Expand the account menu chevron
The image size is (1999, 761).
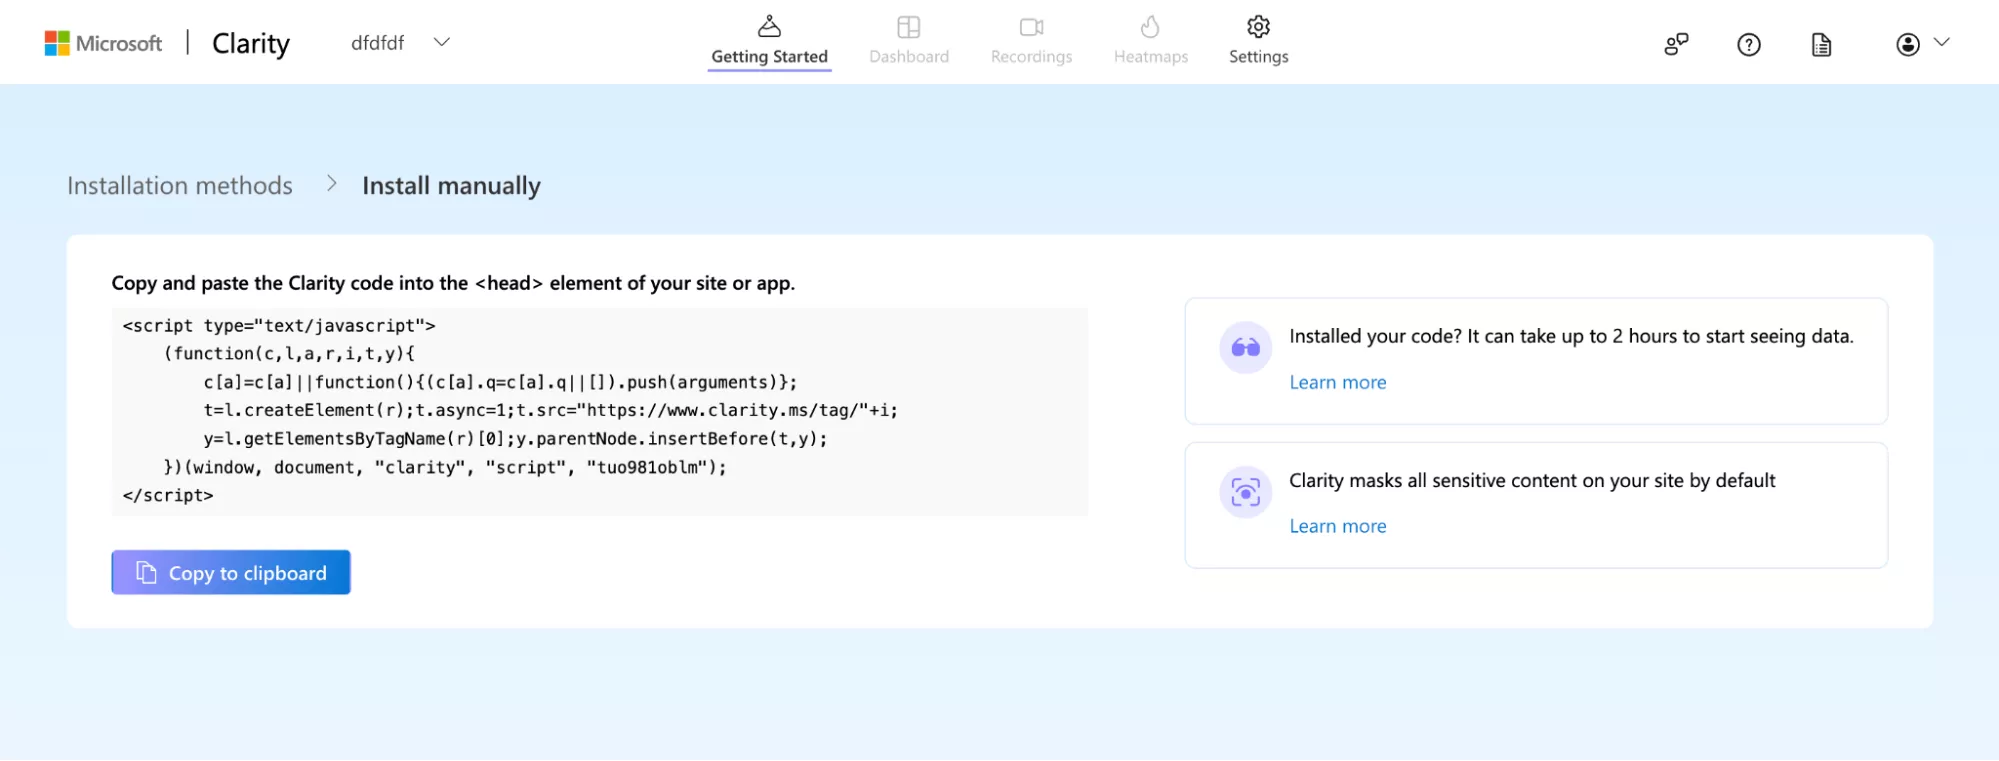tap(1941, 42)
